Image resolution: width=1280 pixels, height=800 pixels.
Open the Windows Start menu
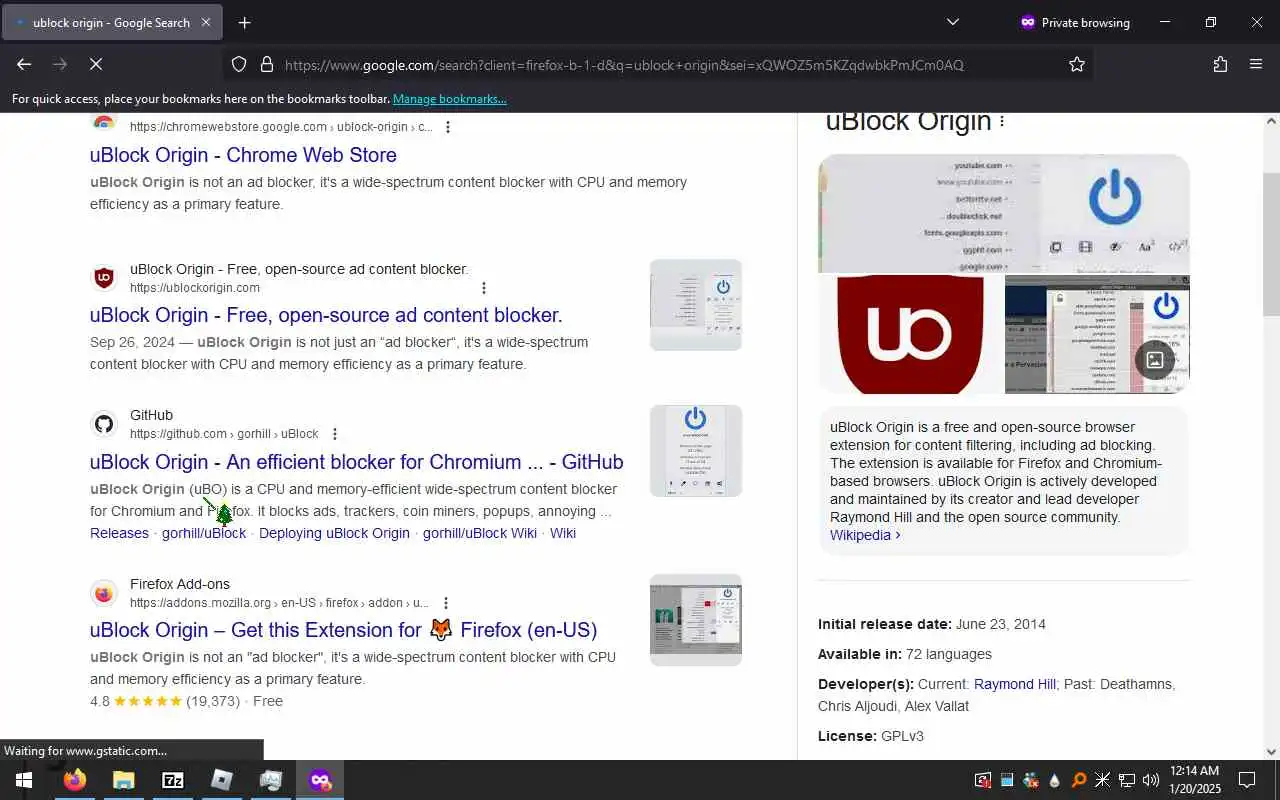tap(24, 780)
